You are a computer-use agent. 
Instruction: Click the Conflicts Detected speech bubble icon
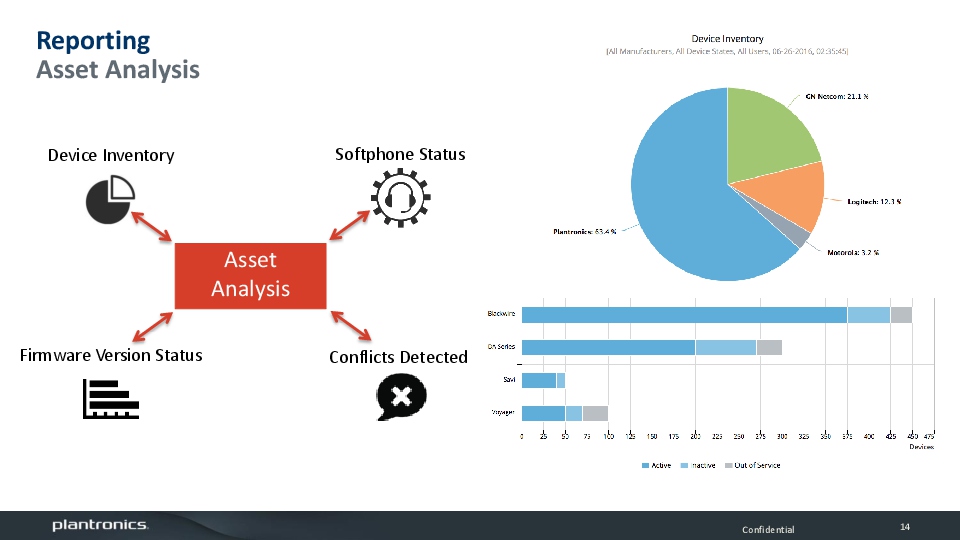click(x=401, y=397)
